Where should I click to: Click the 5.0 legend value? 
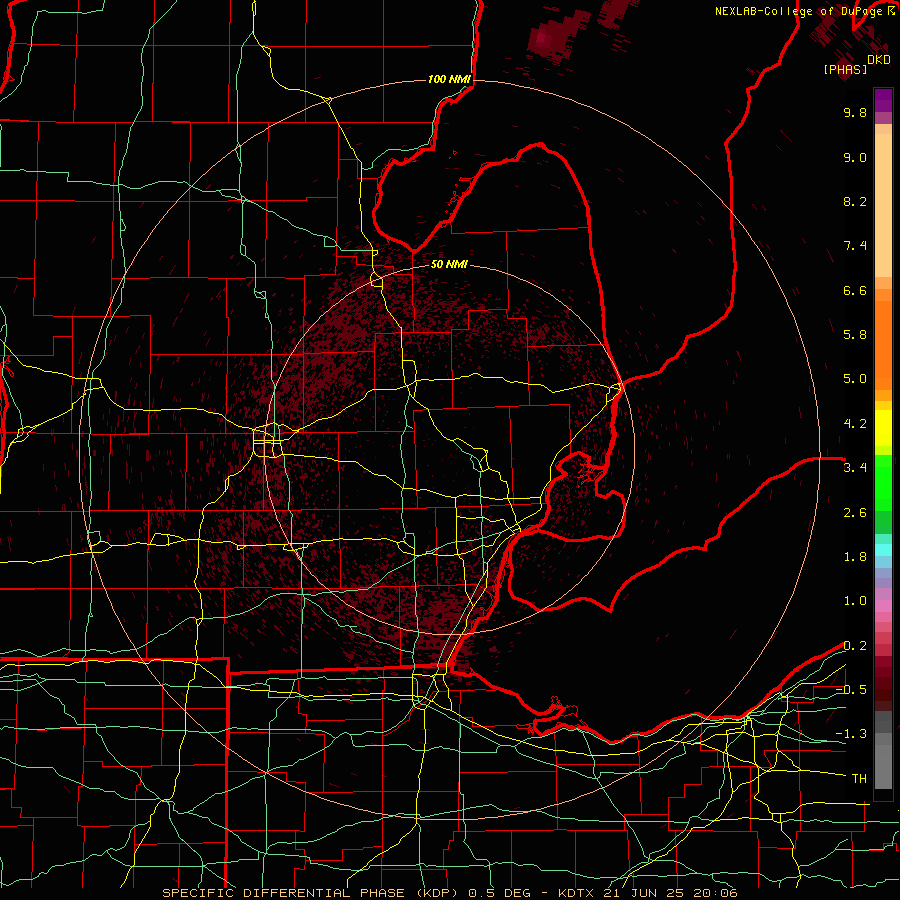click(x=855, y=379)
